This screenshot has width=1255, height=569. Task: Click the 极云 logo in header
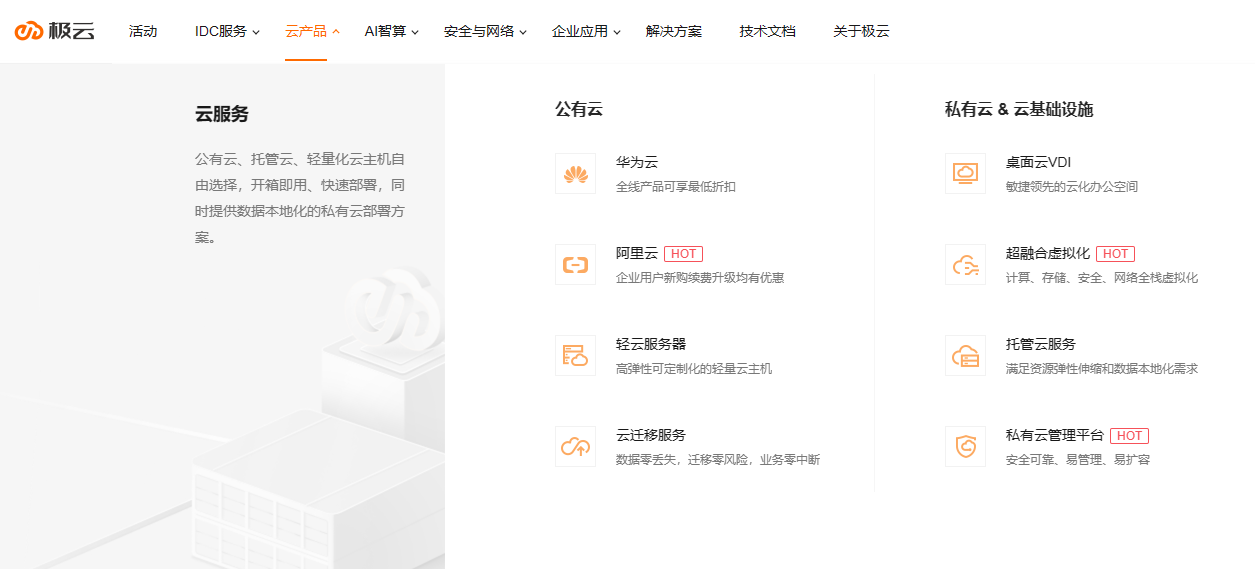click(55, 31)
